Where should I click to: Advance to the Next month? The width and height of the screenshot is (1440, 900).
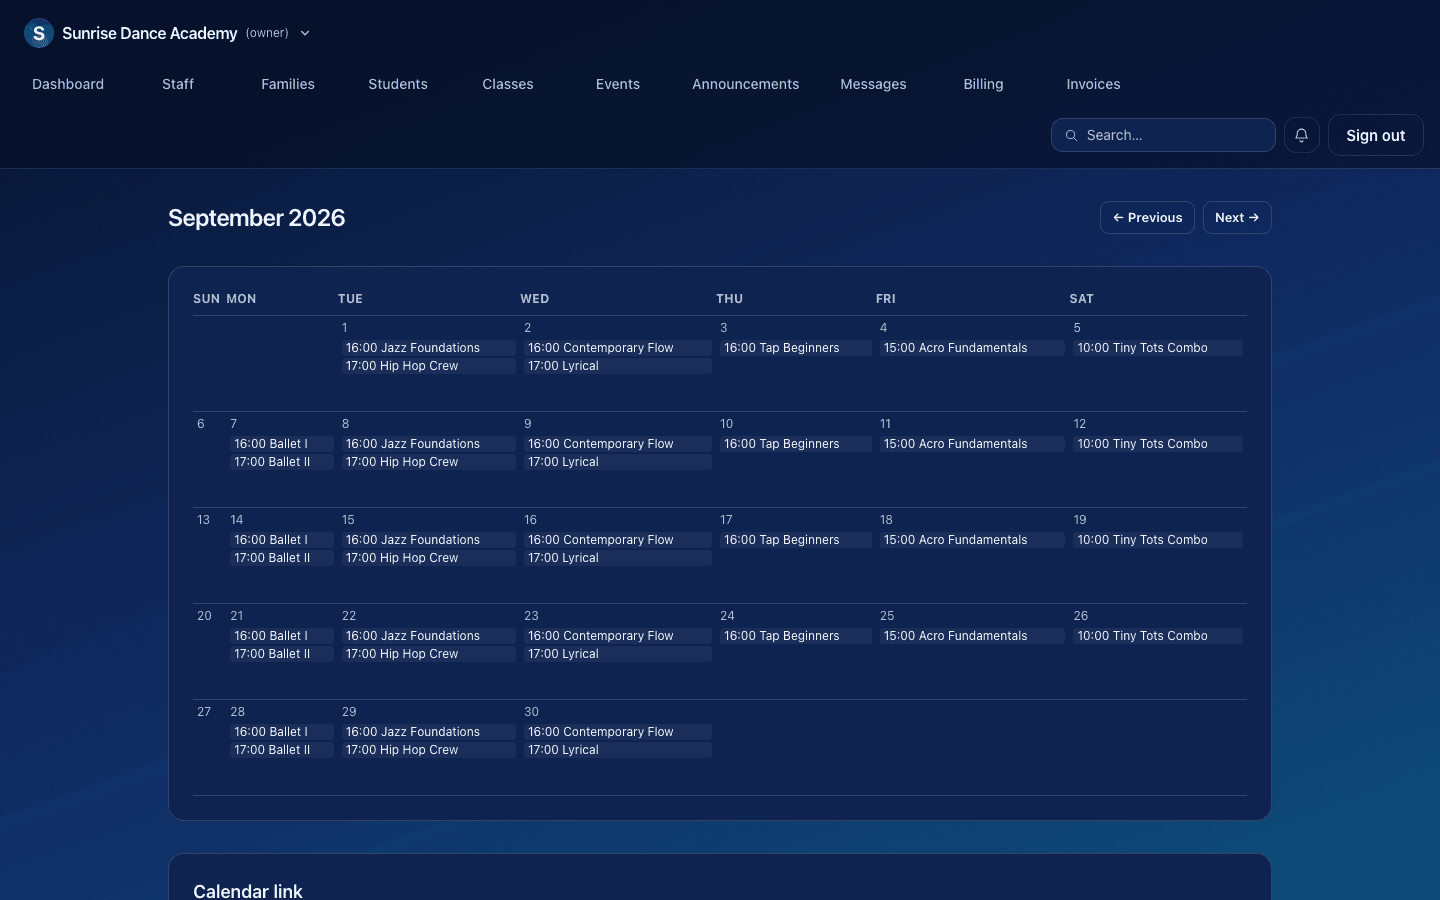pyautogui.click(x=1237, y=218)
